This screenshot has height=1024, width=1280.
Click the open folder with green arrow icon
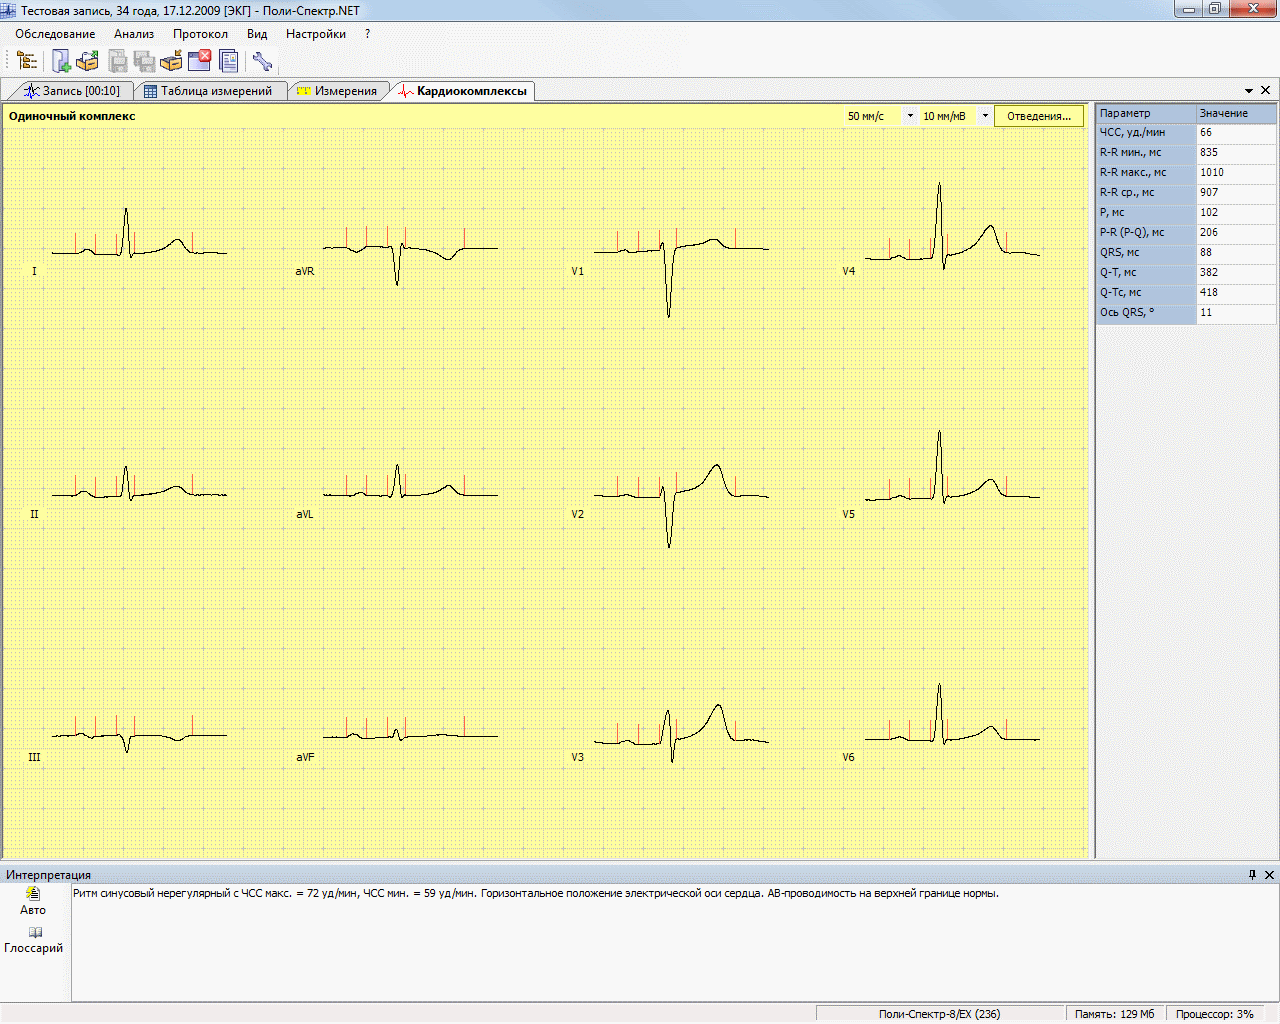click(88, 62)
